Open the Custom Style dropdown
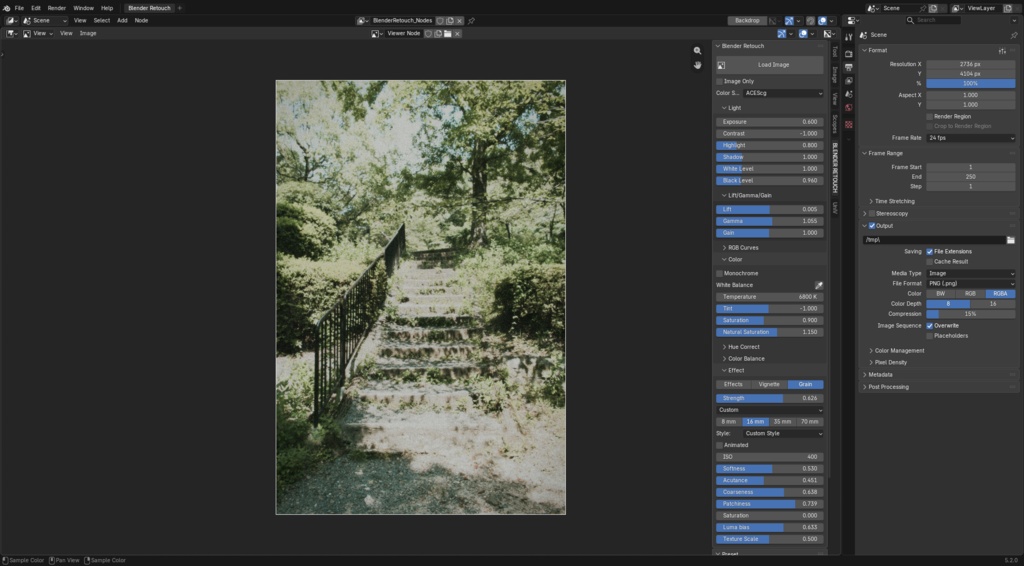Image resolution: width=1024 pixels, height=566 pixels. pyautogui.click(x=783, y=433)
